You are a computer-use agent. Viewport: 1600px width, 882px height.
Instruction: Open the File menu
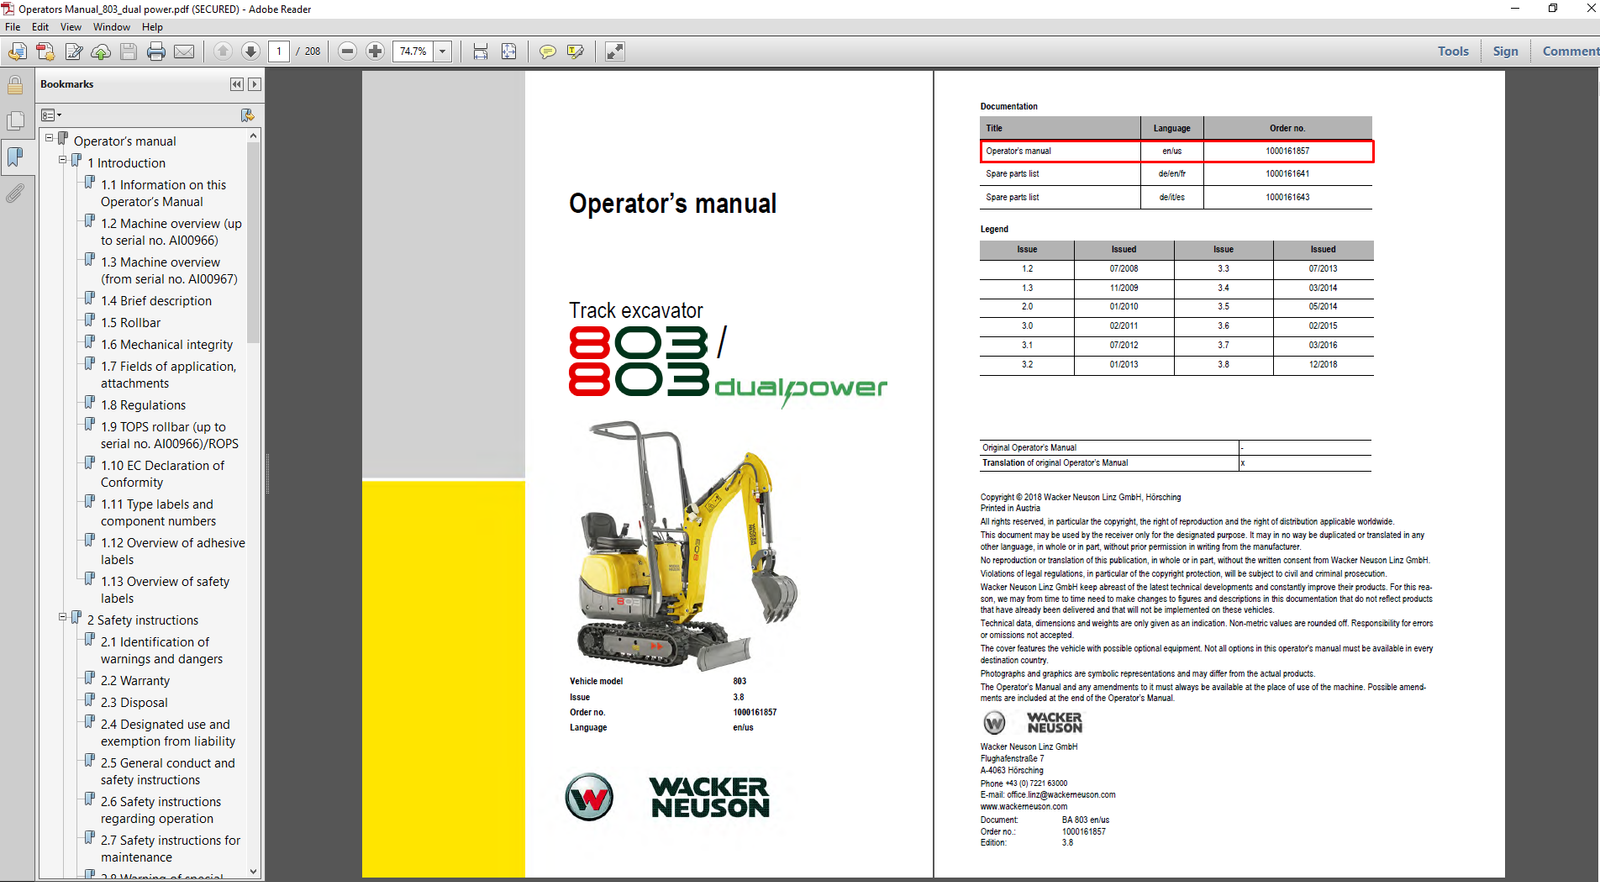click(12, 27)
